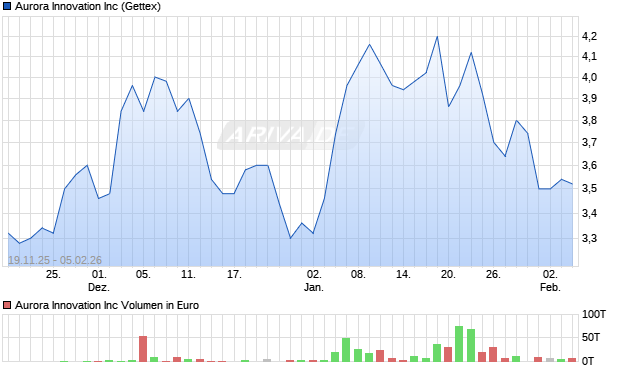Select the title 'Aurora Innovation Inc (Gettex)'
The width and height of the screenshot is (620, 371).
tap(88, 6)
